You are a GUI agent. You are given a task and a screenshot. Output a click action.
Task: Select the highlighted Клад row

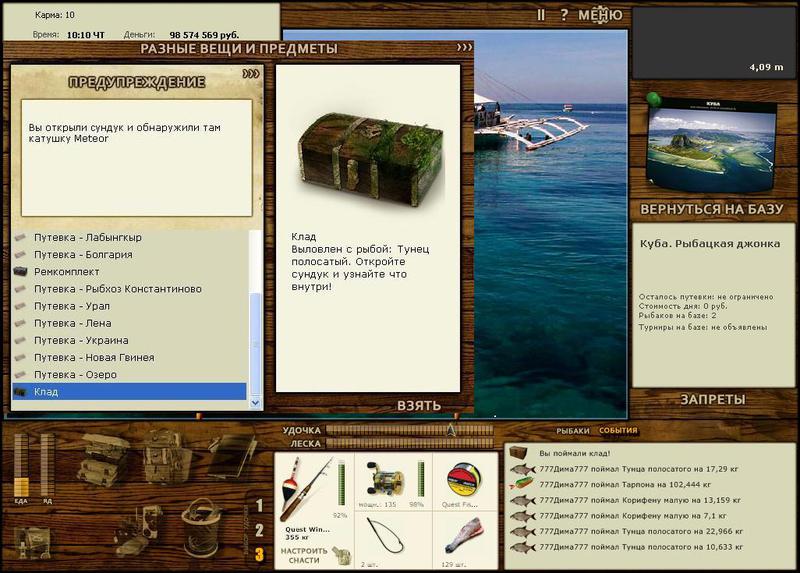129,392
